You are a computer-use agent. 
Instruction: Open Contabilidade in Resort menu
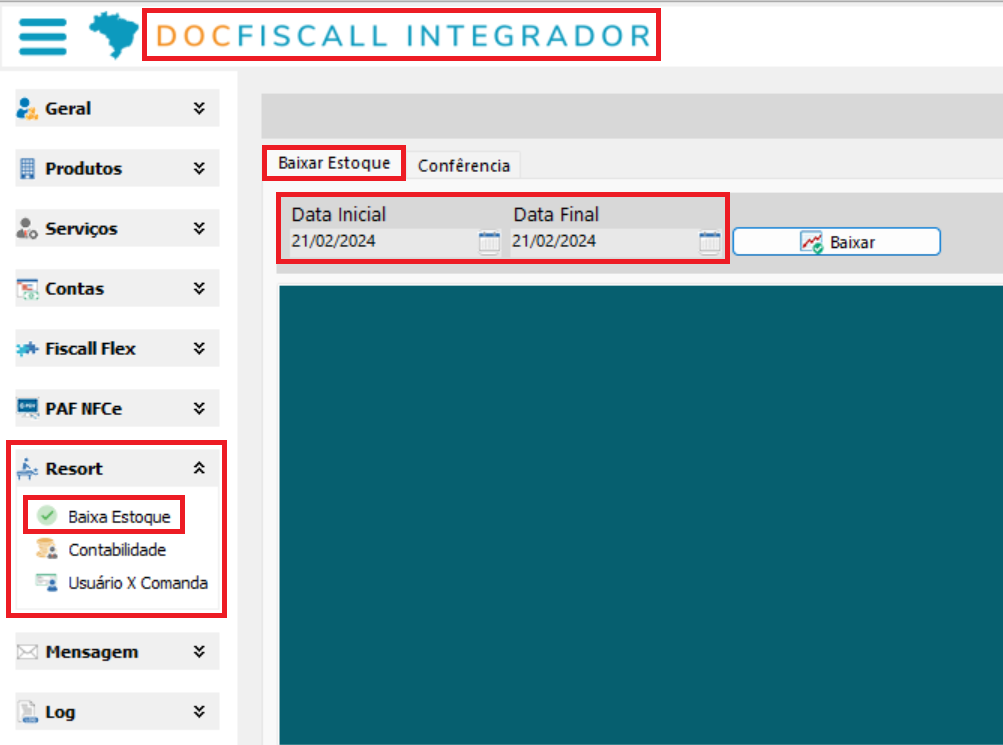tap(117, 550)
